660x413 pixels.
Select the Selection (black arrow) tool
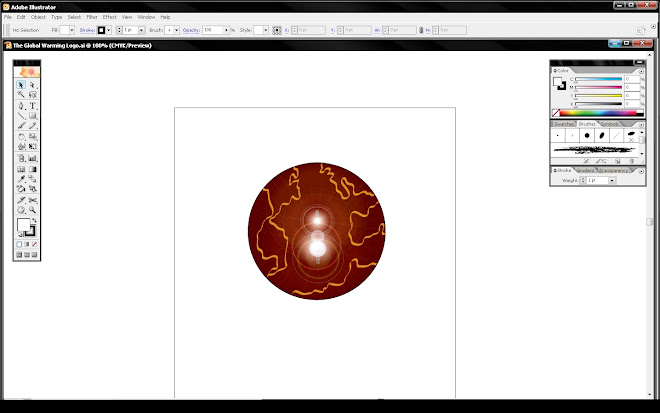[x=21, y=85]
